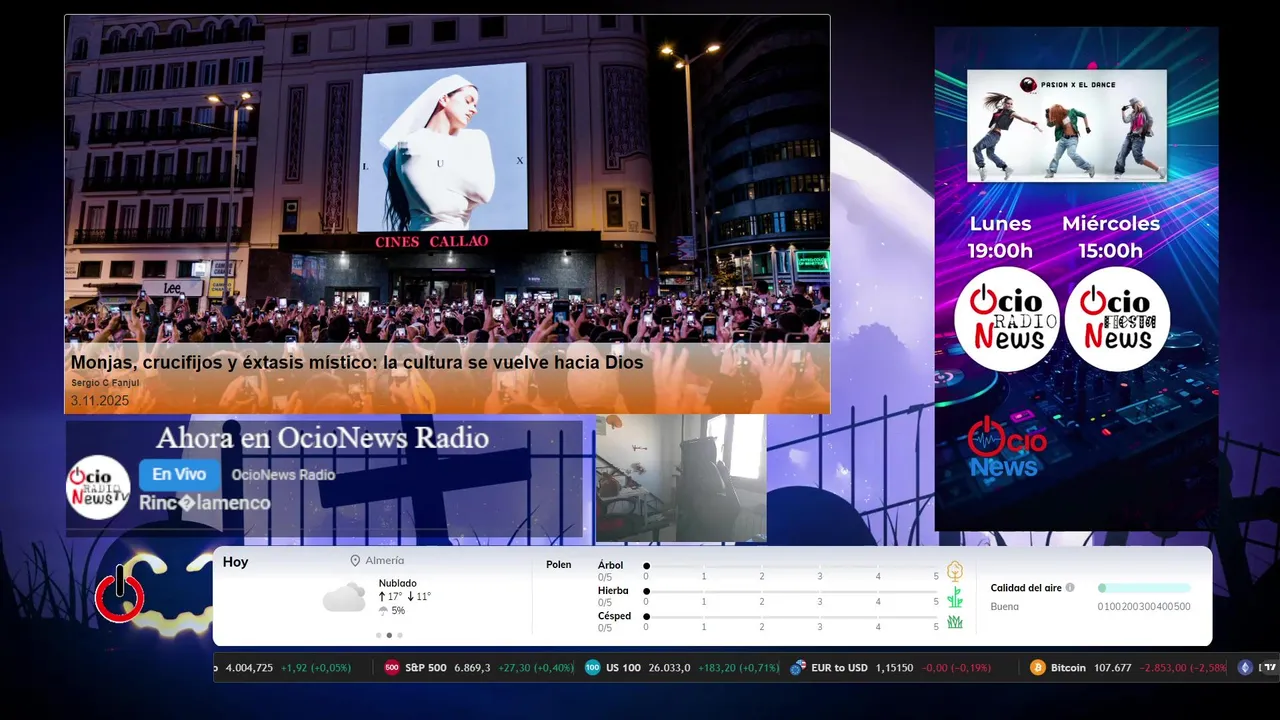Click the Césped grass pollen icon

(x=955, y=622)
